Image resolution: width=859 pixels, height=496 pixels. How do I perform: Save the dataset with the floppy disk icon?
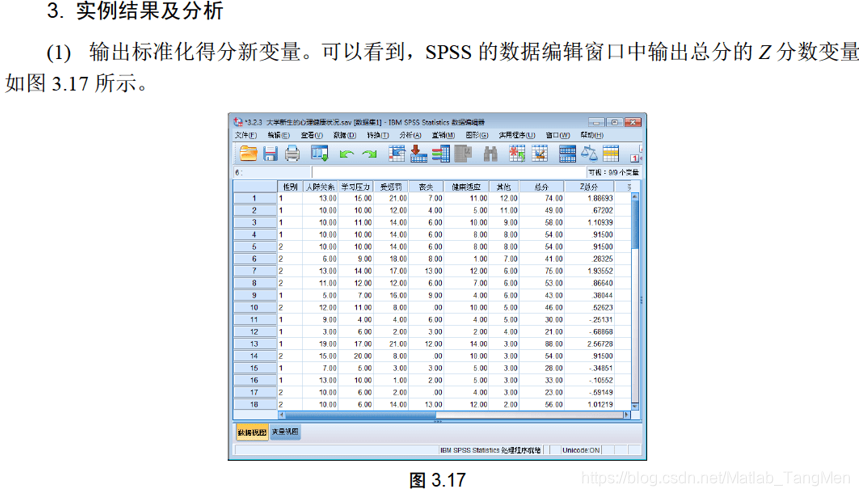[270, 153]
